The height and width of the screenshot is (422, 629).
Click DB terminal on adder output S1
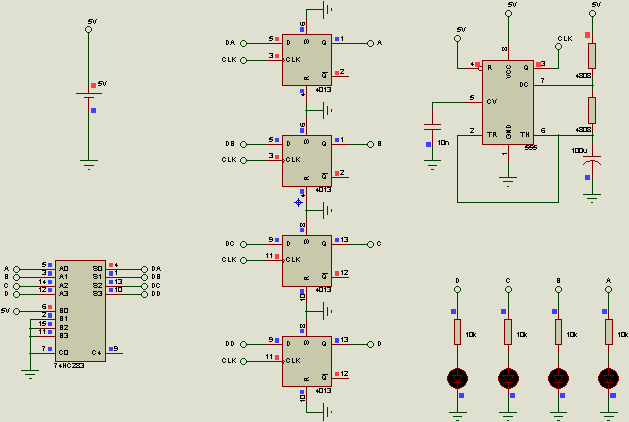pos(144,278)
